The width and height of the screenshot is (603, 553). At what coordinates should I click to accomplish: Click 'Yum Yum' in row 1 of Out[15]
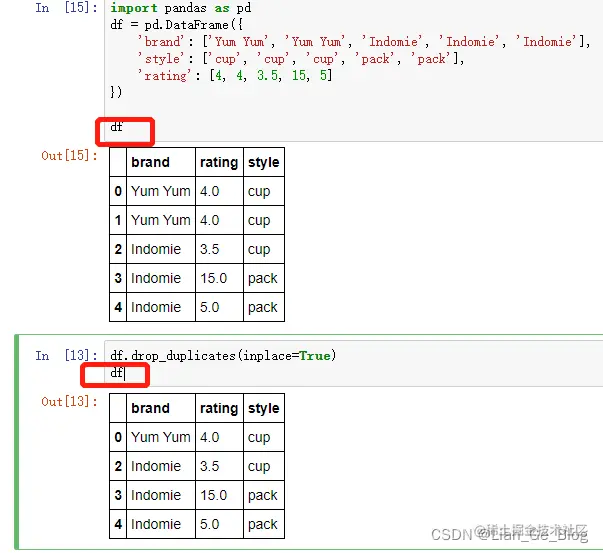(161, 220)
